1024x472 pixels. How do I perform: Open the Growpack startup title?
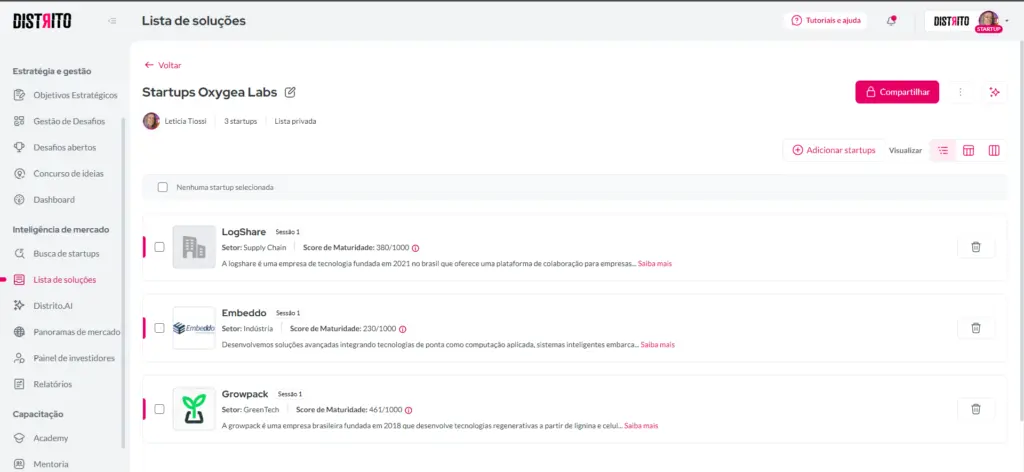tap(245, 394)
